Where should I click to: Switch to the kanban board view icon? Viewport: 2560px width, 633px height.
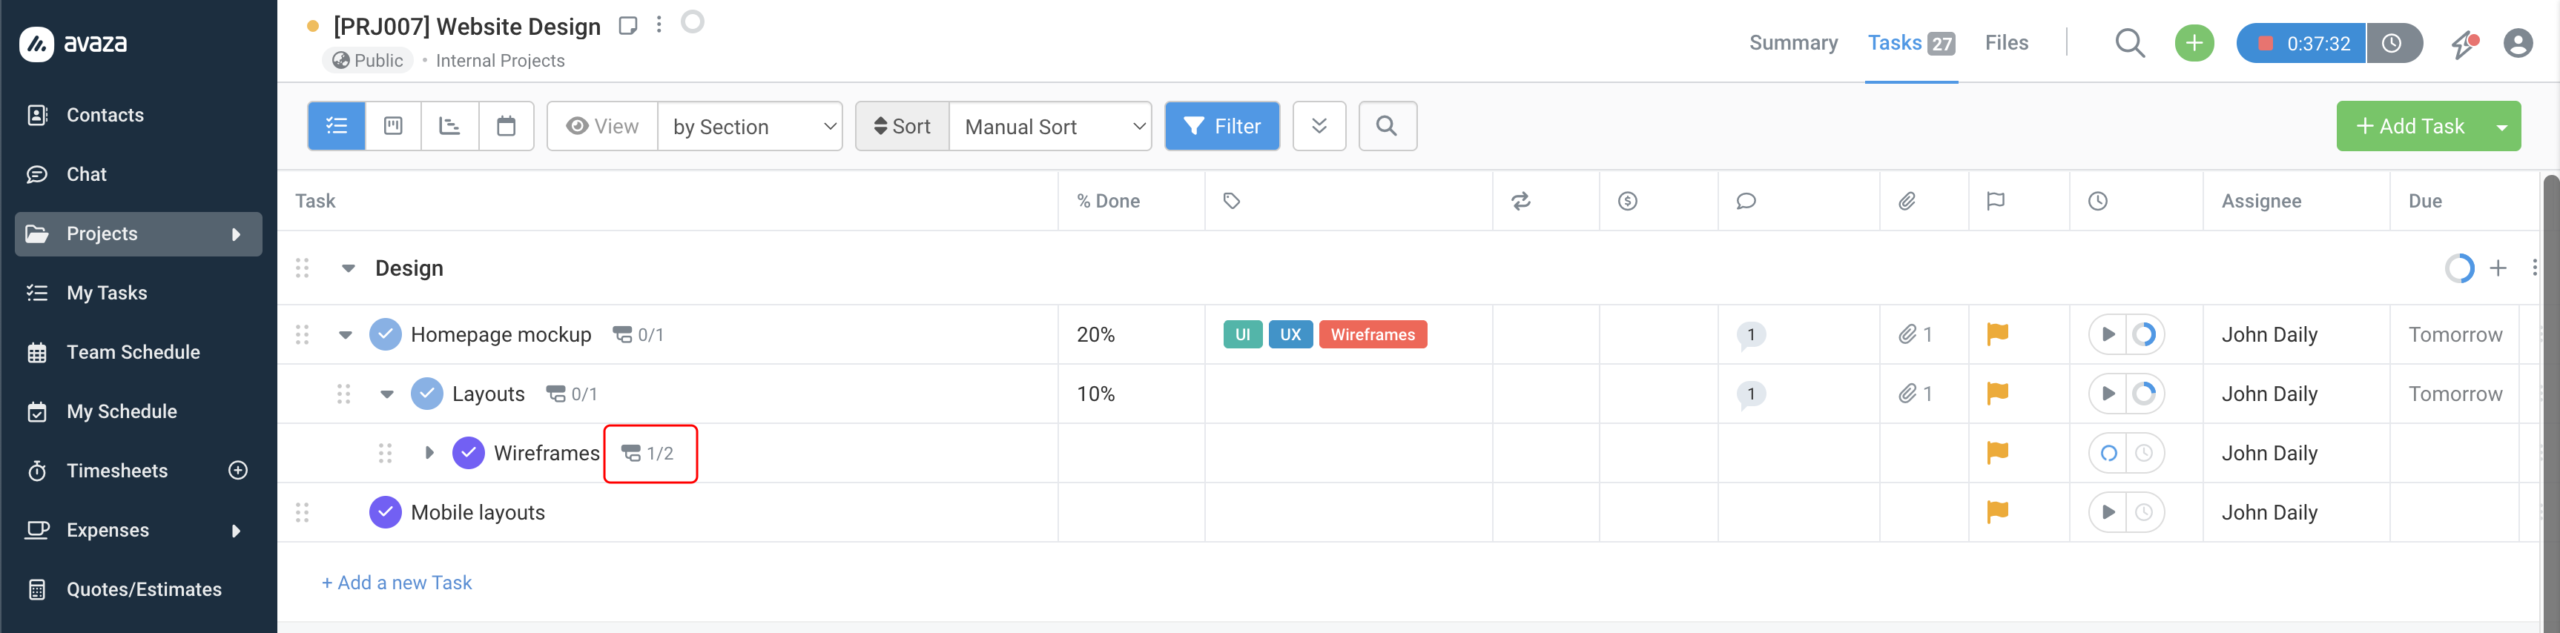click(393, 126)
